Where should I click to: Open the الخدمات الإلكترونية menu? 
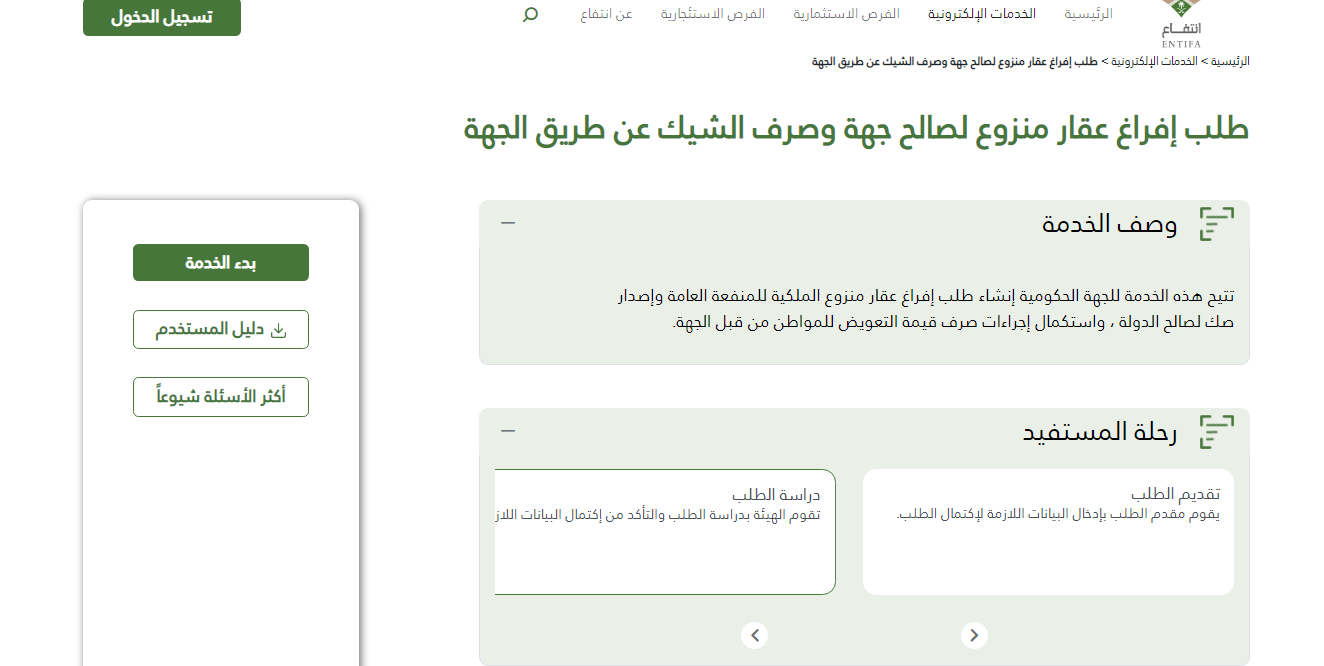981,14
